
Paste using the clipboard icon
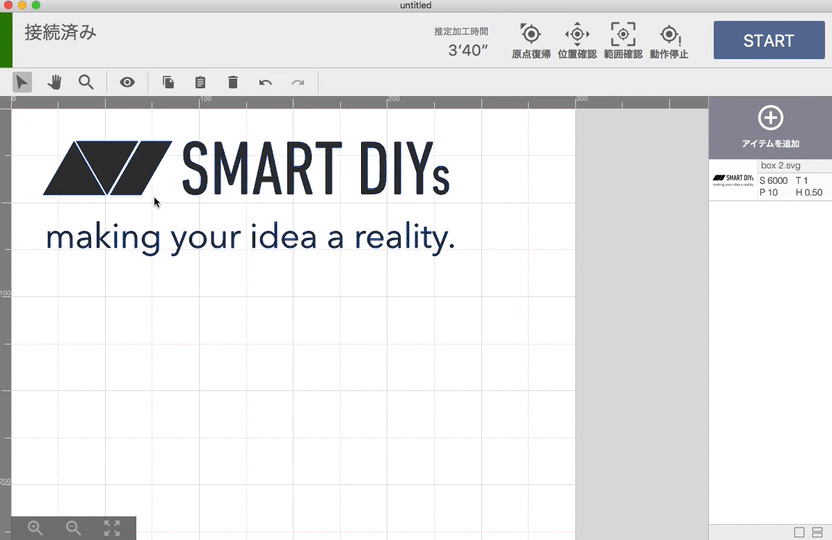tap(200, 82)
